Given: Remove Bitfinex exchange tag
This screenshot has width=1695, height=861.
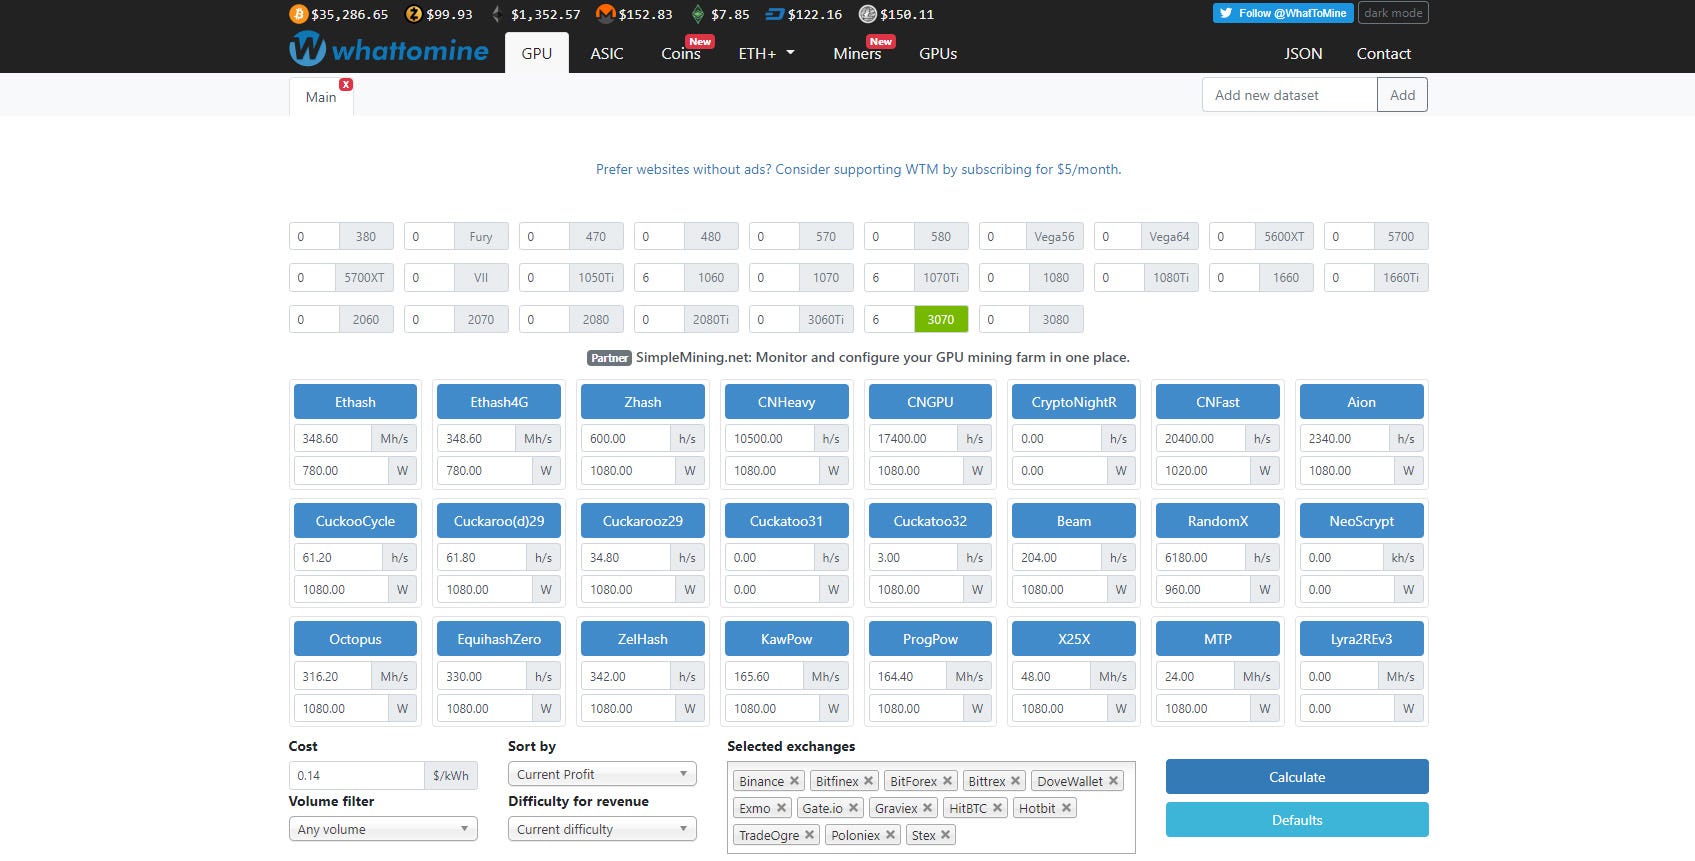Looking at the screenshot, I should (869, 781).
